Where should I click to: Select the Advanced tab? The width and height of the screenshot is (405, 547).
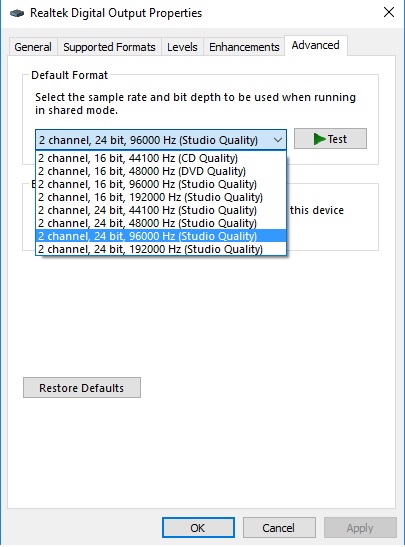[x=316, y=45]
